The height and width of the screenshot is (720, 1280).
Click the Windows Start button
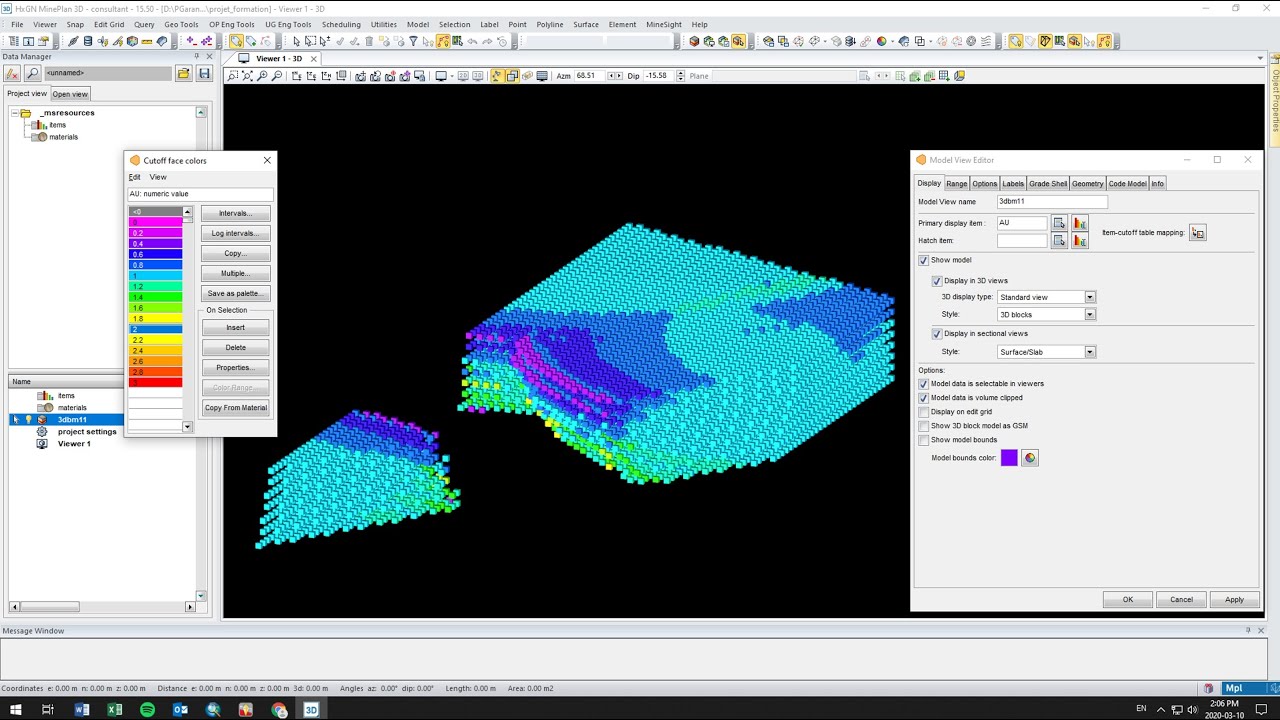[16, 709]
